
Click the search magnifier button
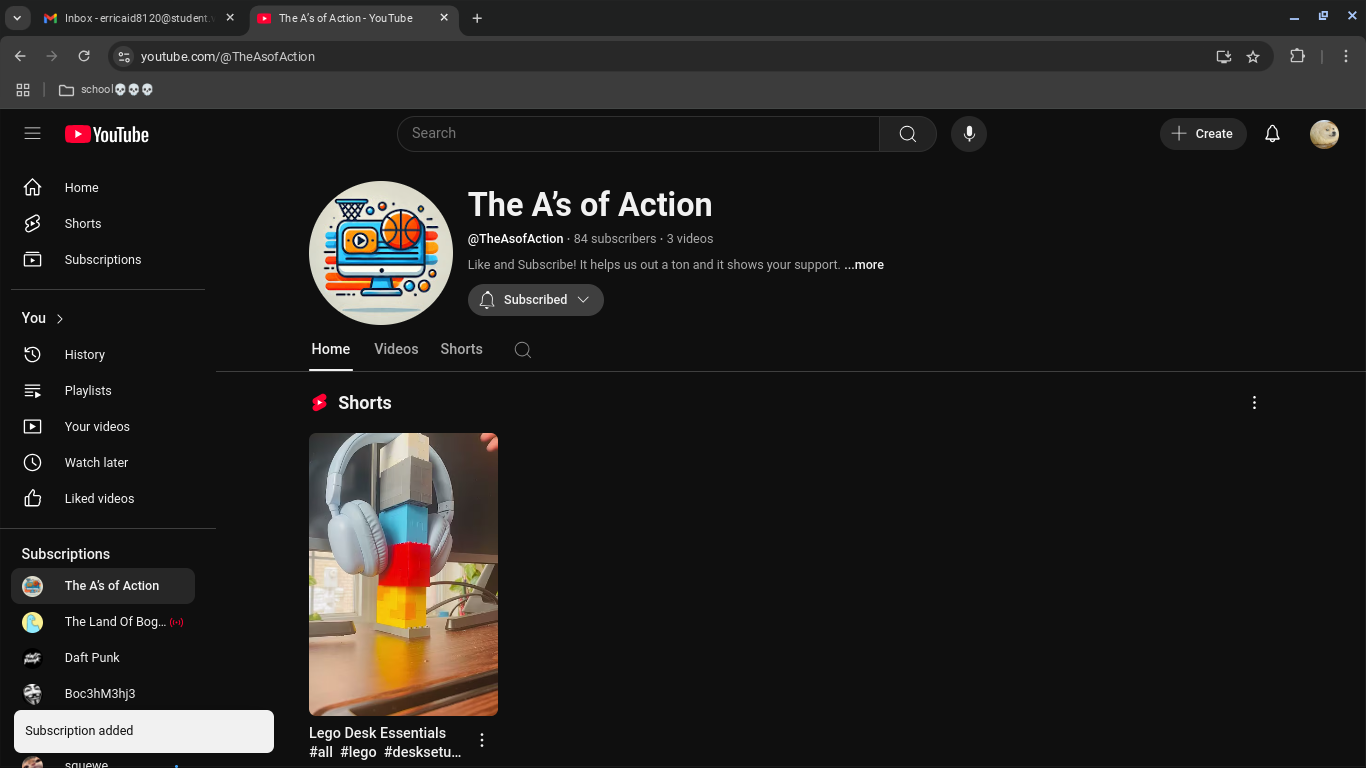coord(908,134)
